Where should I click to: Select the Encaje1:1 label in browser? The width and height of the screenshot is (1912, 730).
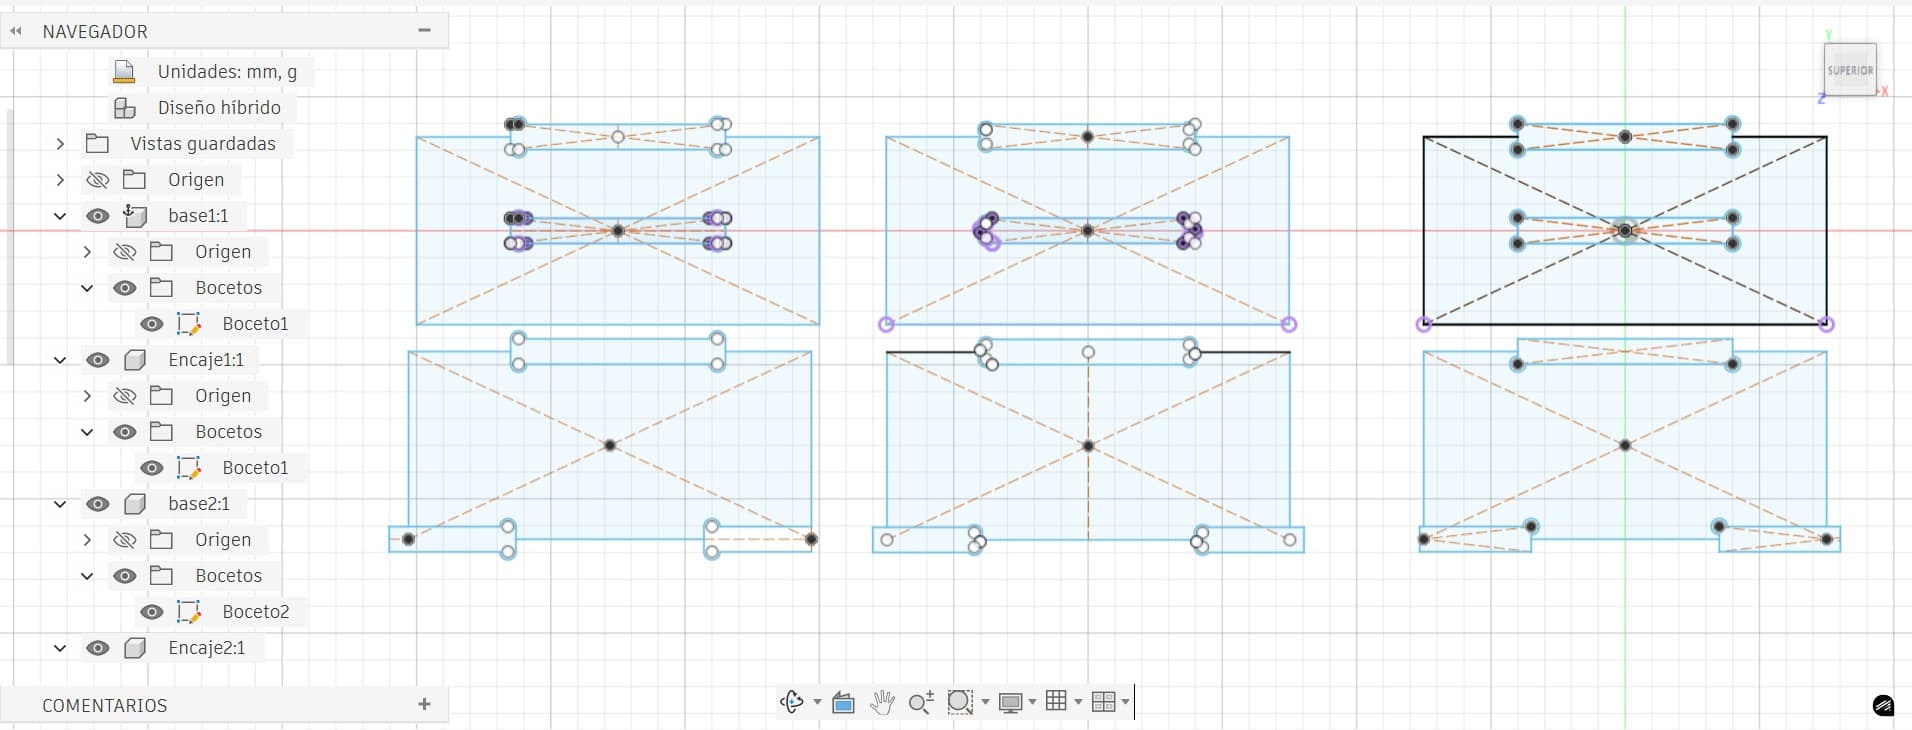pos(206,360)
